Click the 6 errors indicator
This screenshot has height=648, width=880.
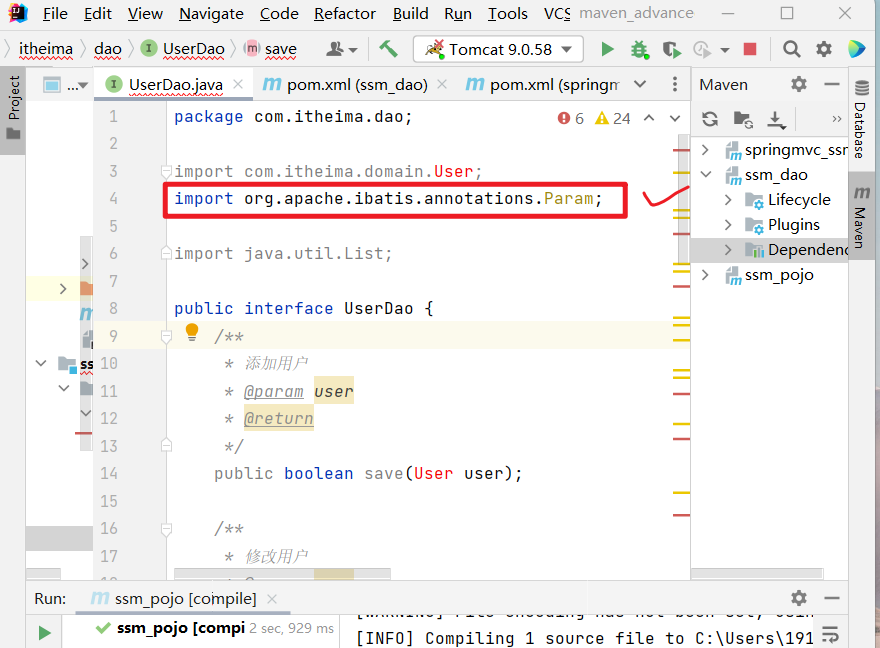point(571,118)
